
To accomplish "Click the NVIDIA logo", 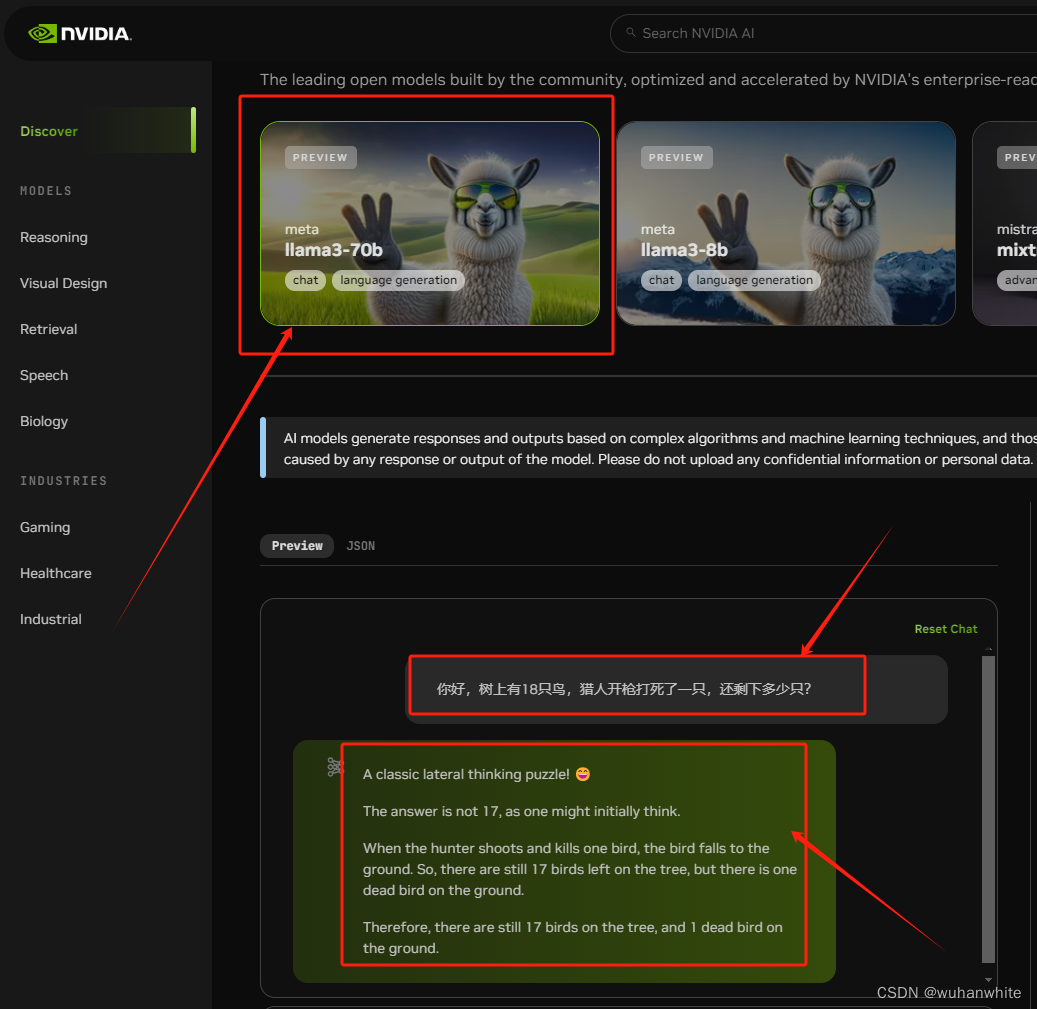I will tap(79, 33).
